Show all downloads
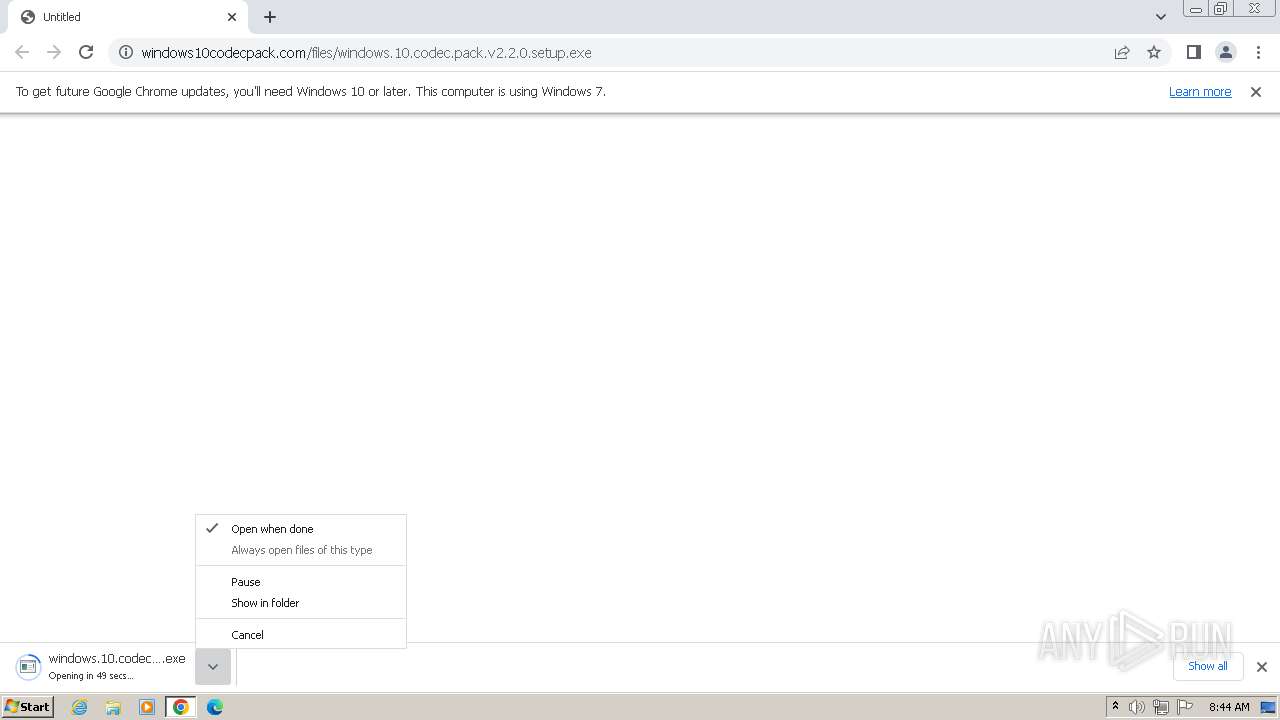 pos(1207,666)
